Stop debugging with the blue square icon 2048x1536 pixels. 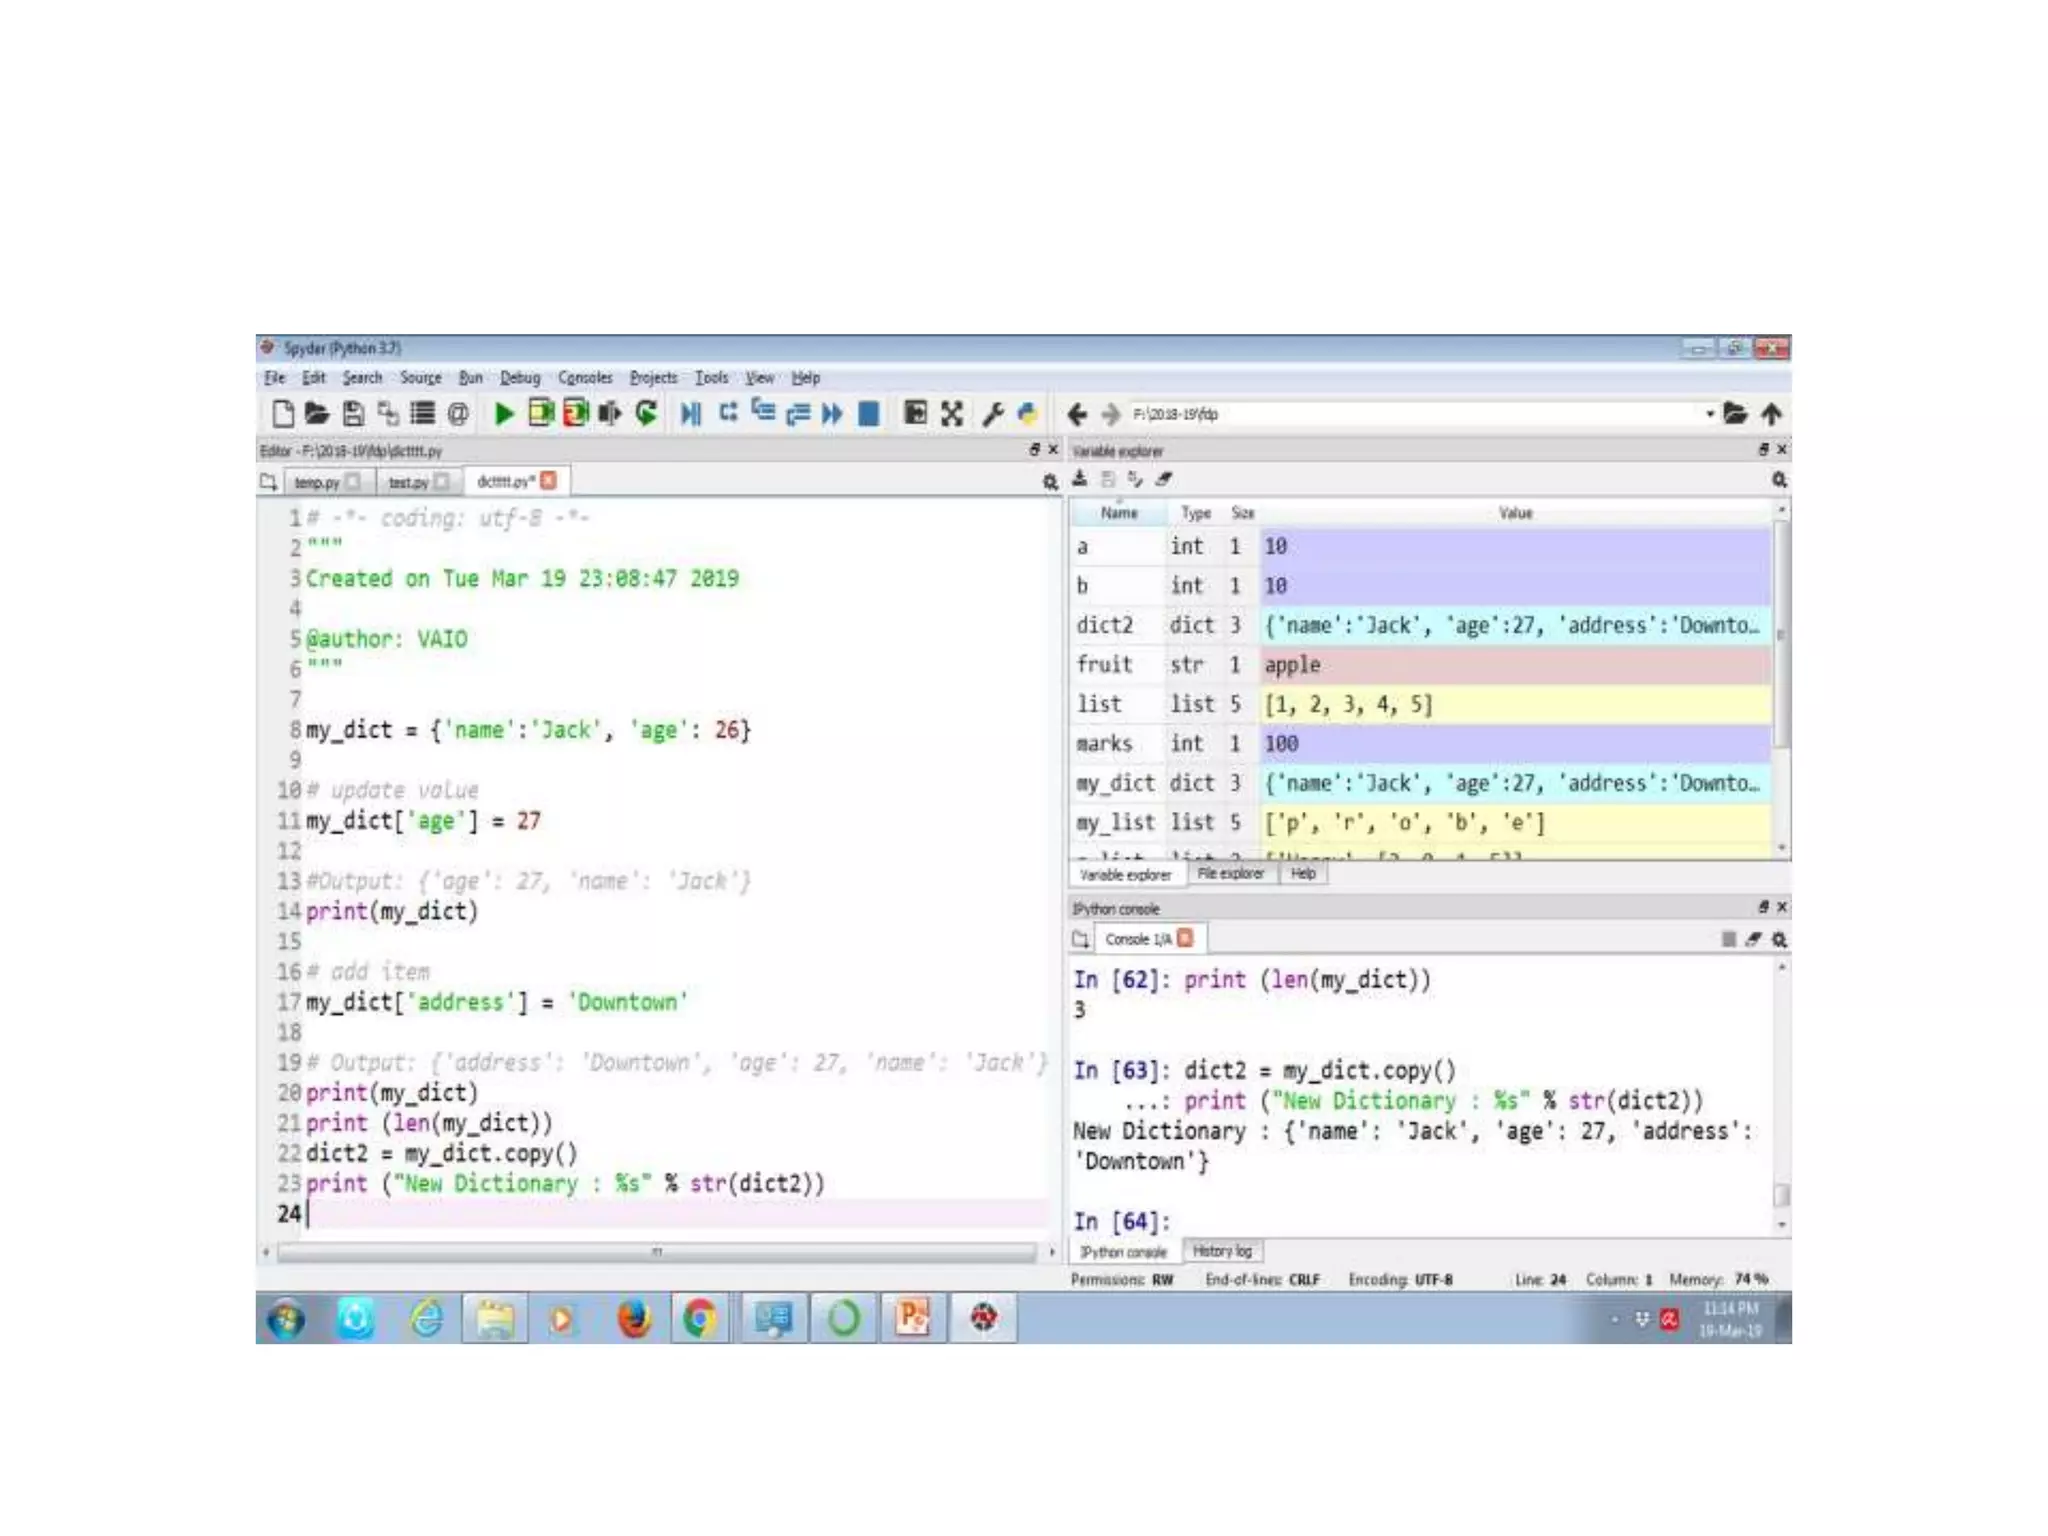pos(869,413)
